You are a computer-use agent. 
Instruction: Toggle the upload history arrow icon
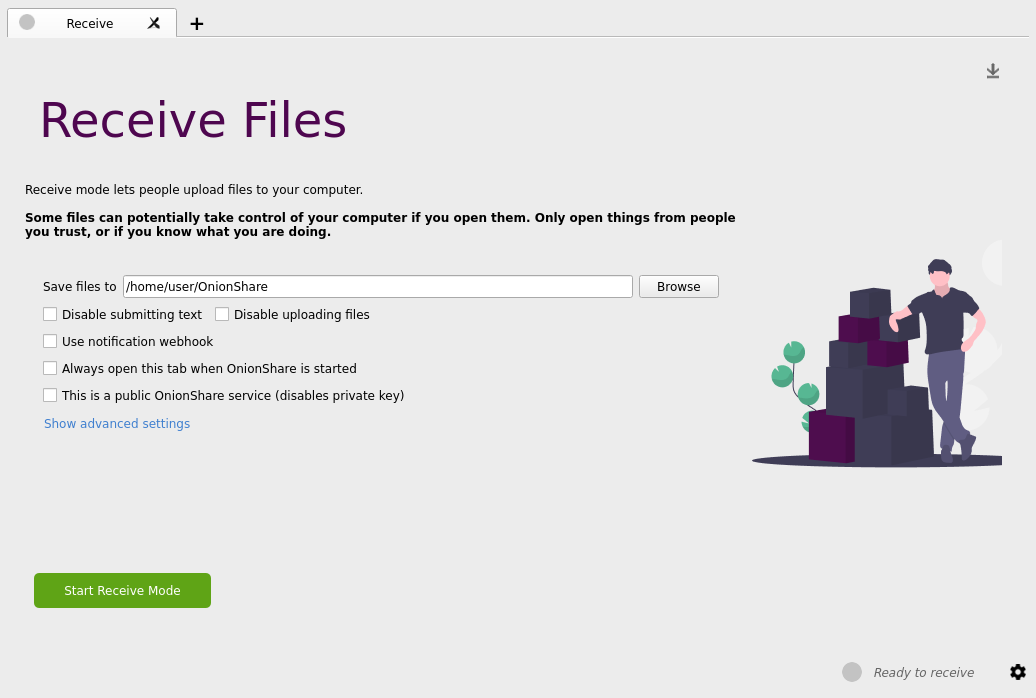click(992, 71)
